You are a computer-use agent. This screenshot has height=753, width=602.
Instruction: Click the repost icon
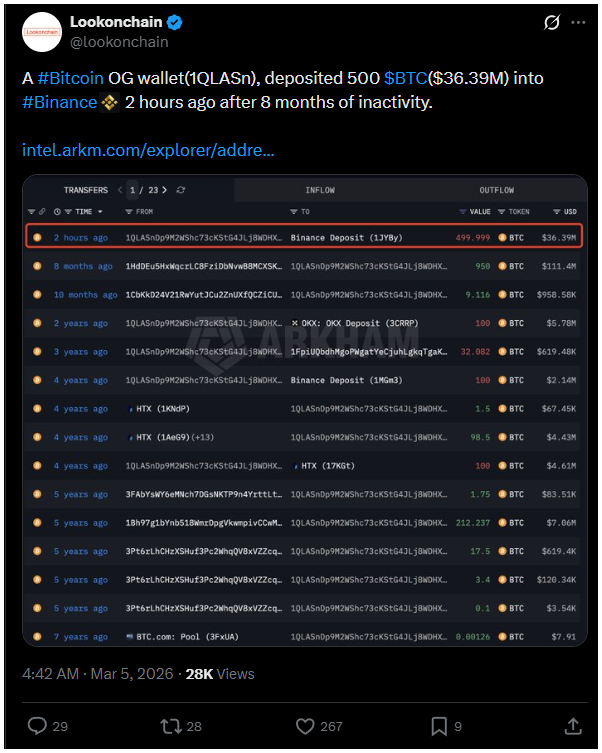click(172, 725)
